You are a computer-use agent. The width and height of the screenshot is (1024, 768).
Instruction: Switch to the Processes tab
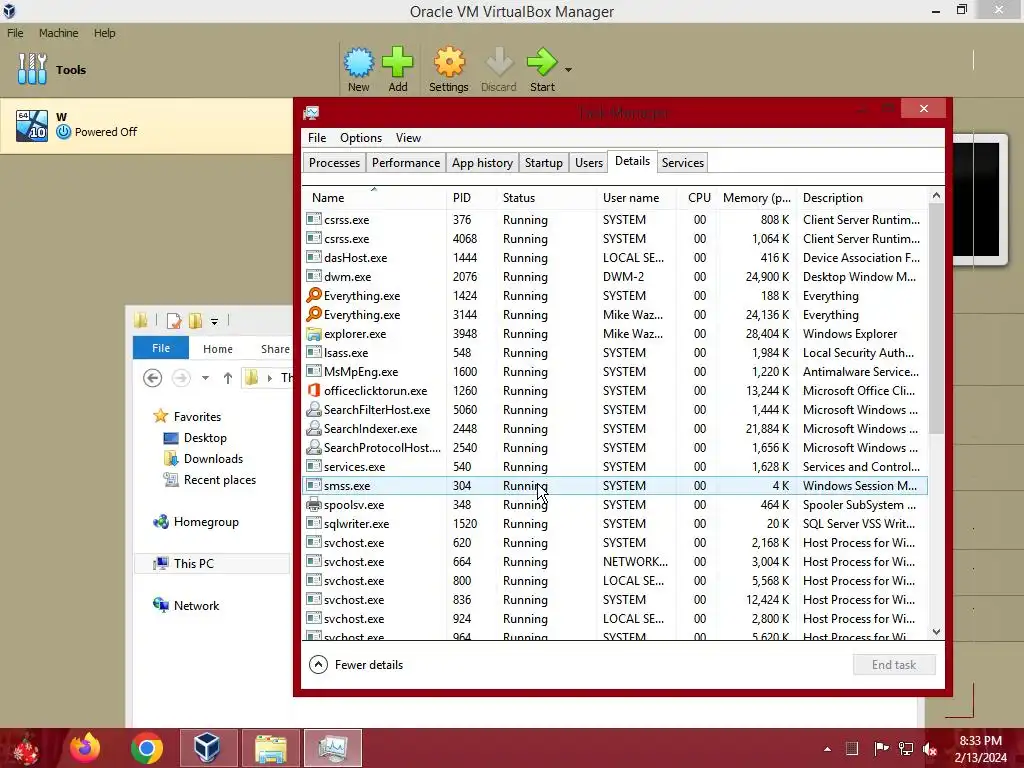coord(334,163)
